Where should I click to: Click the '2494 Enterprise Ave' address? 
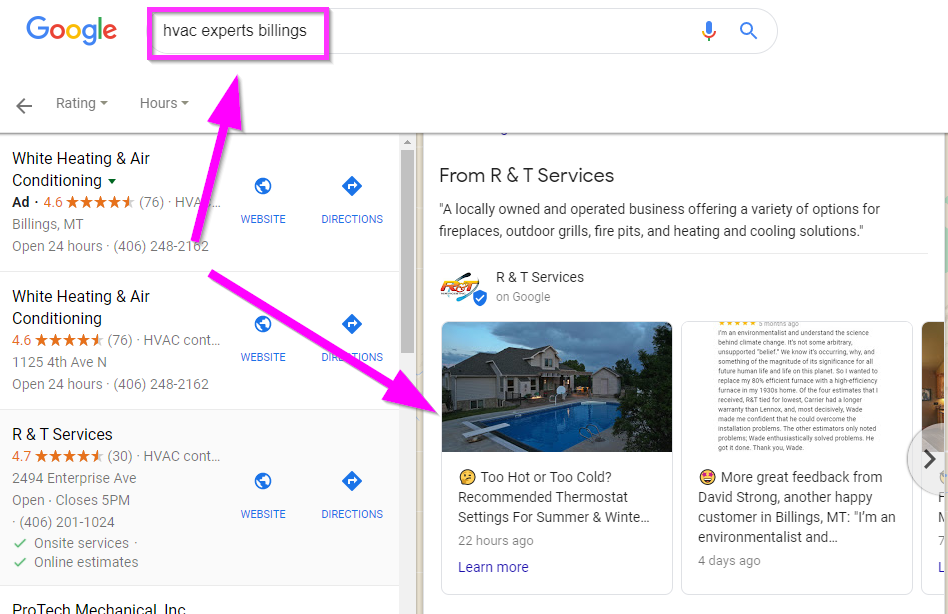[74, 478]
